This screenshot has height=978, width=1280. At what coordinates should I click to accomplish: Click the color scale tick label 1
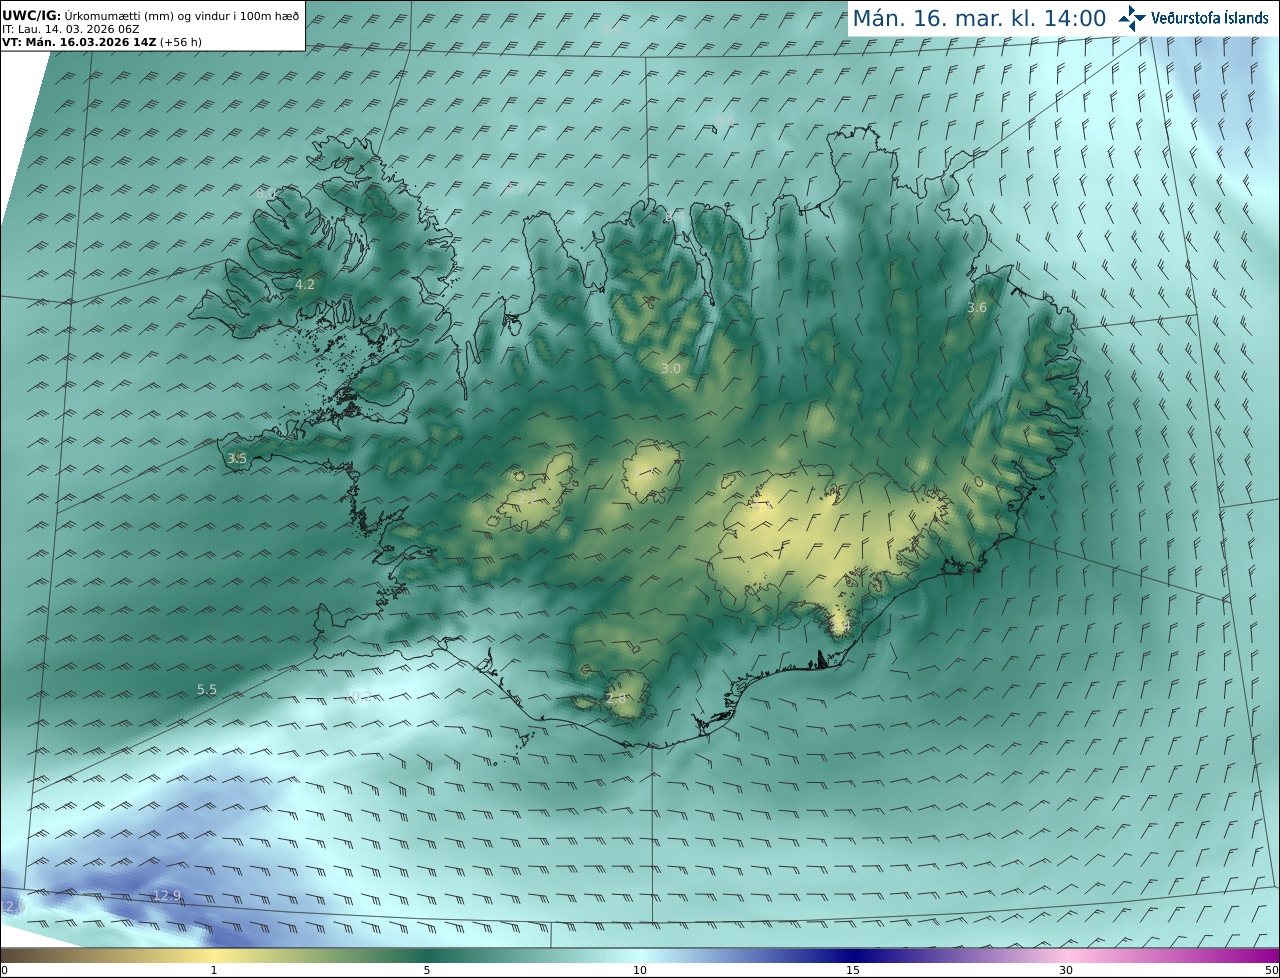(214, 970)
